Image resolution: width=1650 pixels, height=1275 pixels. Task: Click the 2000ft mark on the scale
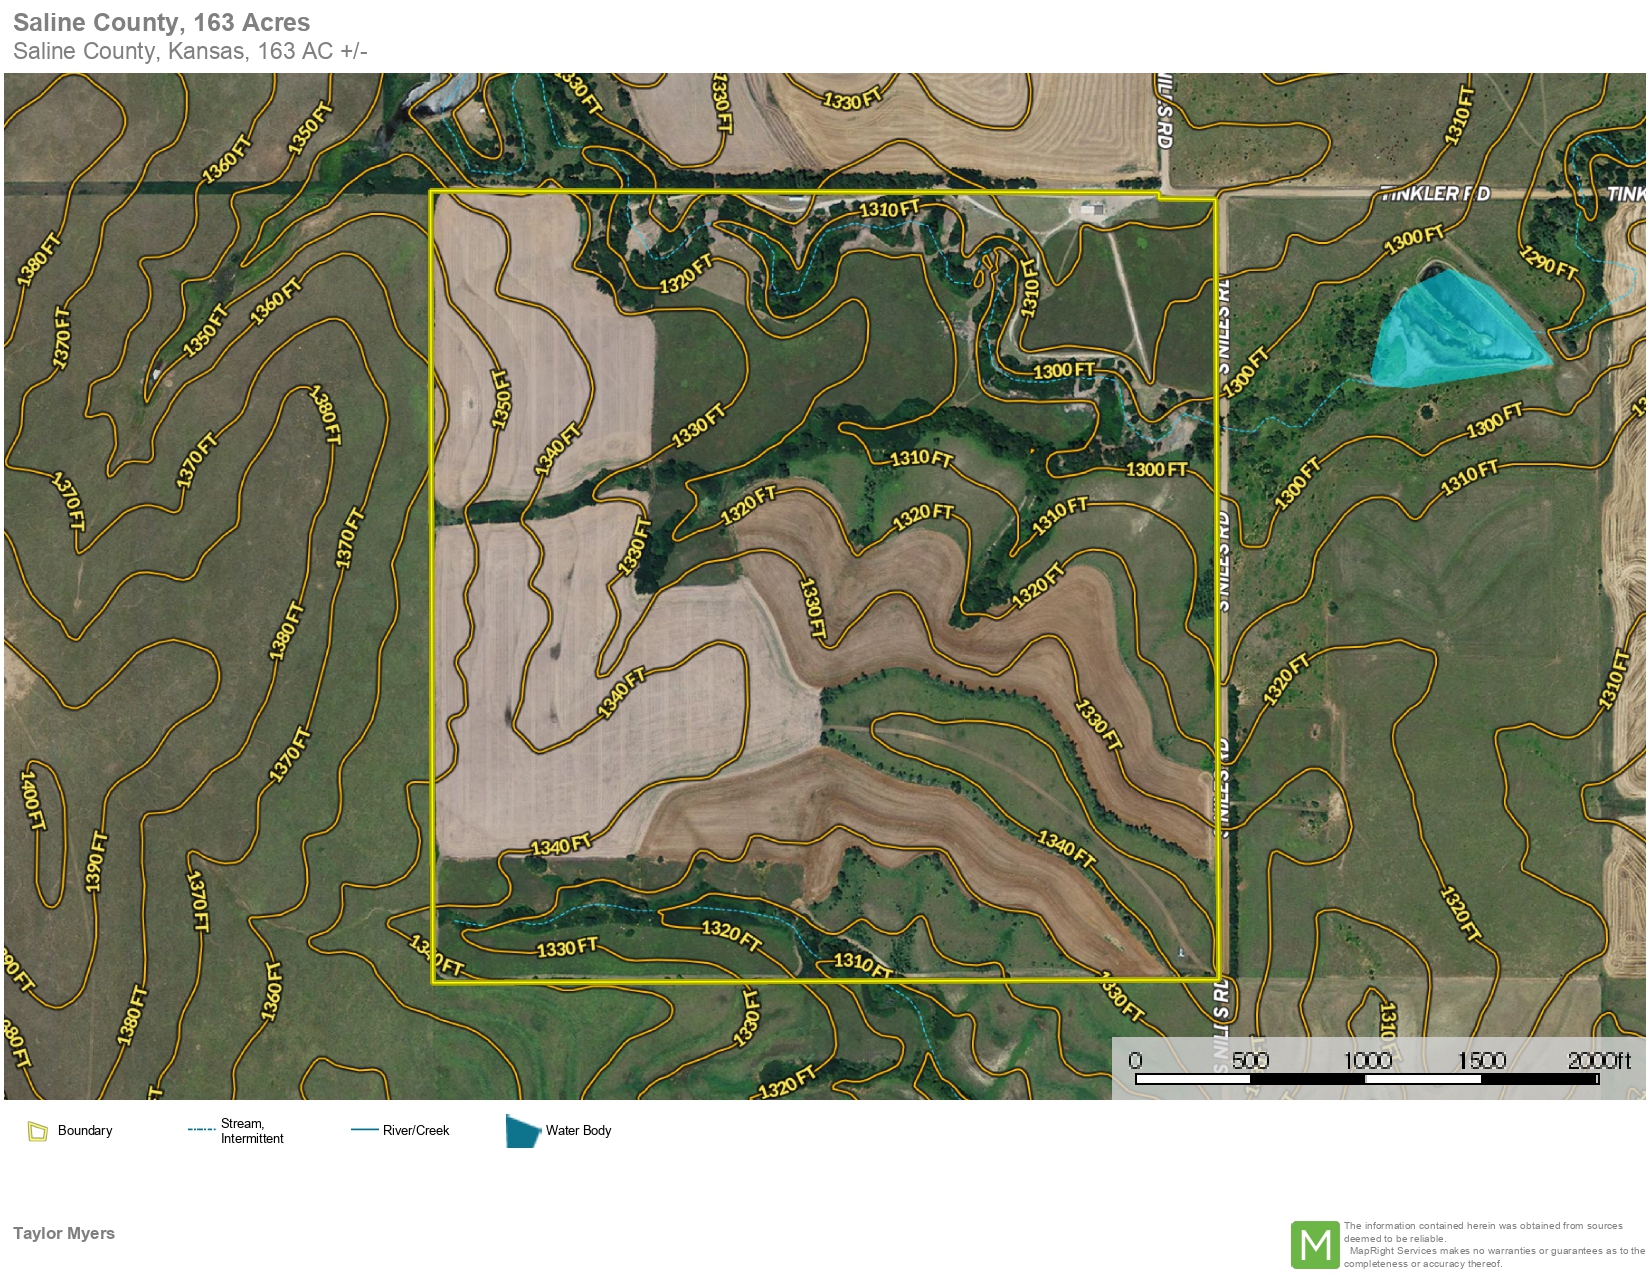point(1598,1060)
